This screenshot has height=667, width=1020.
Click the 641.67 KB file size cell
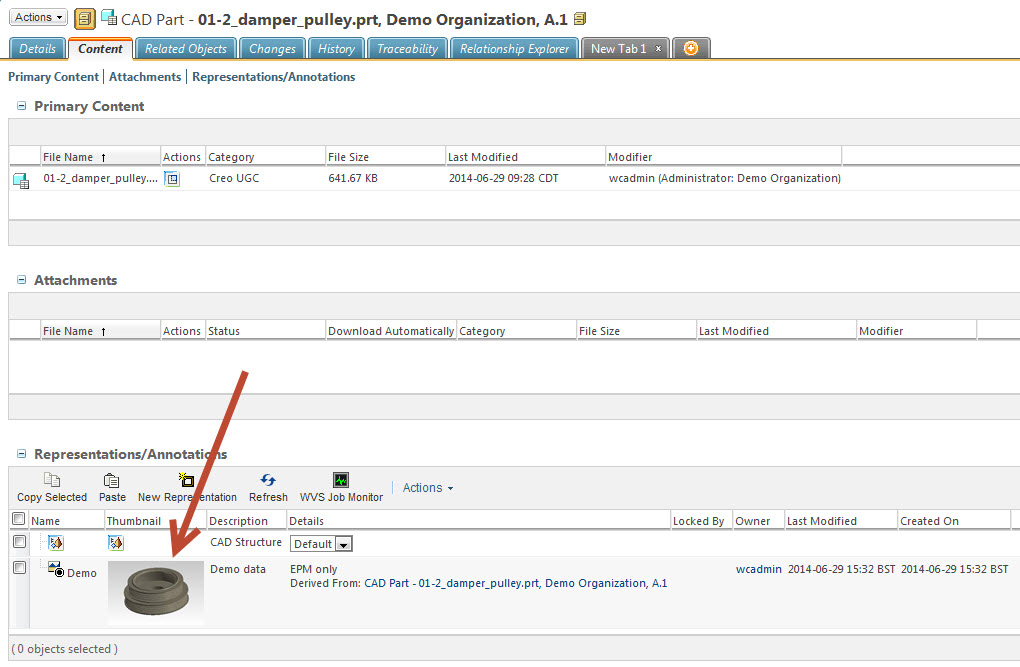point(353,178)
